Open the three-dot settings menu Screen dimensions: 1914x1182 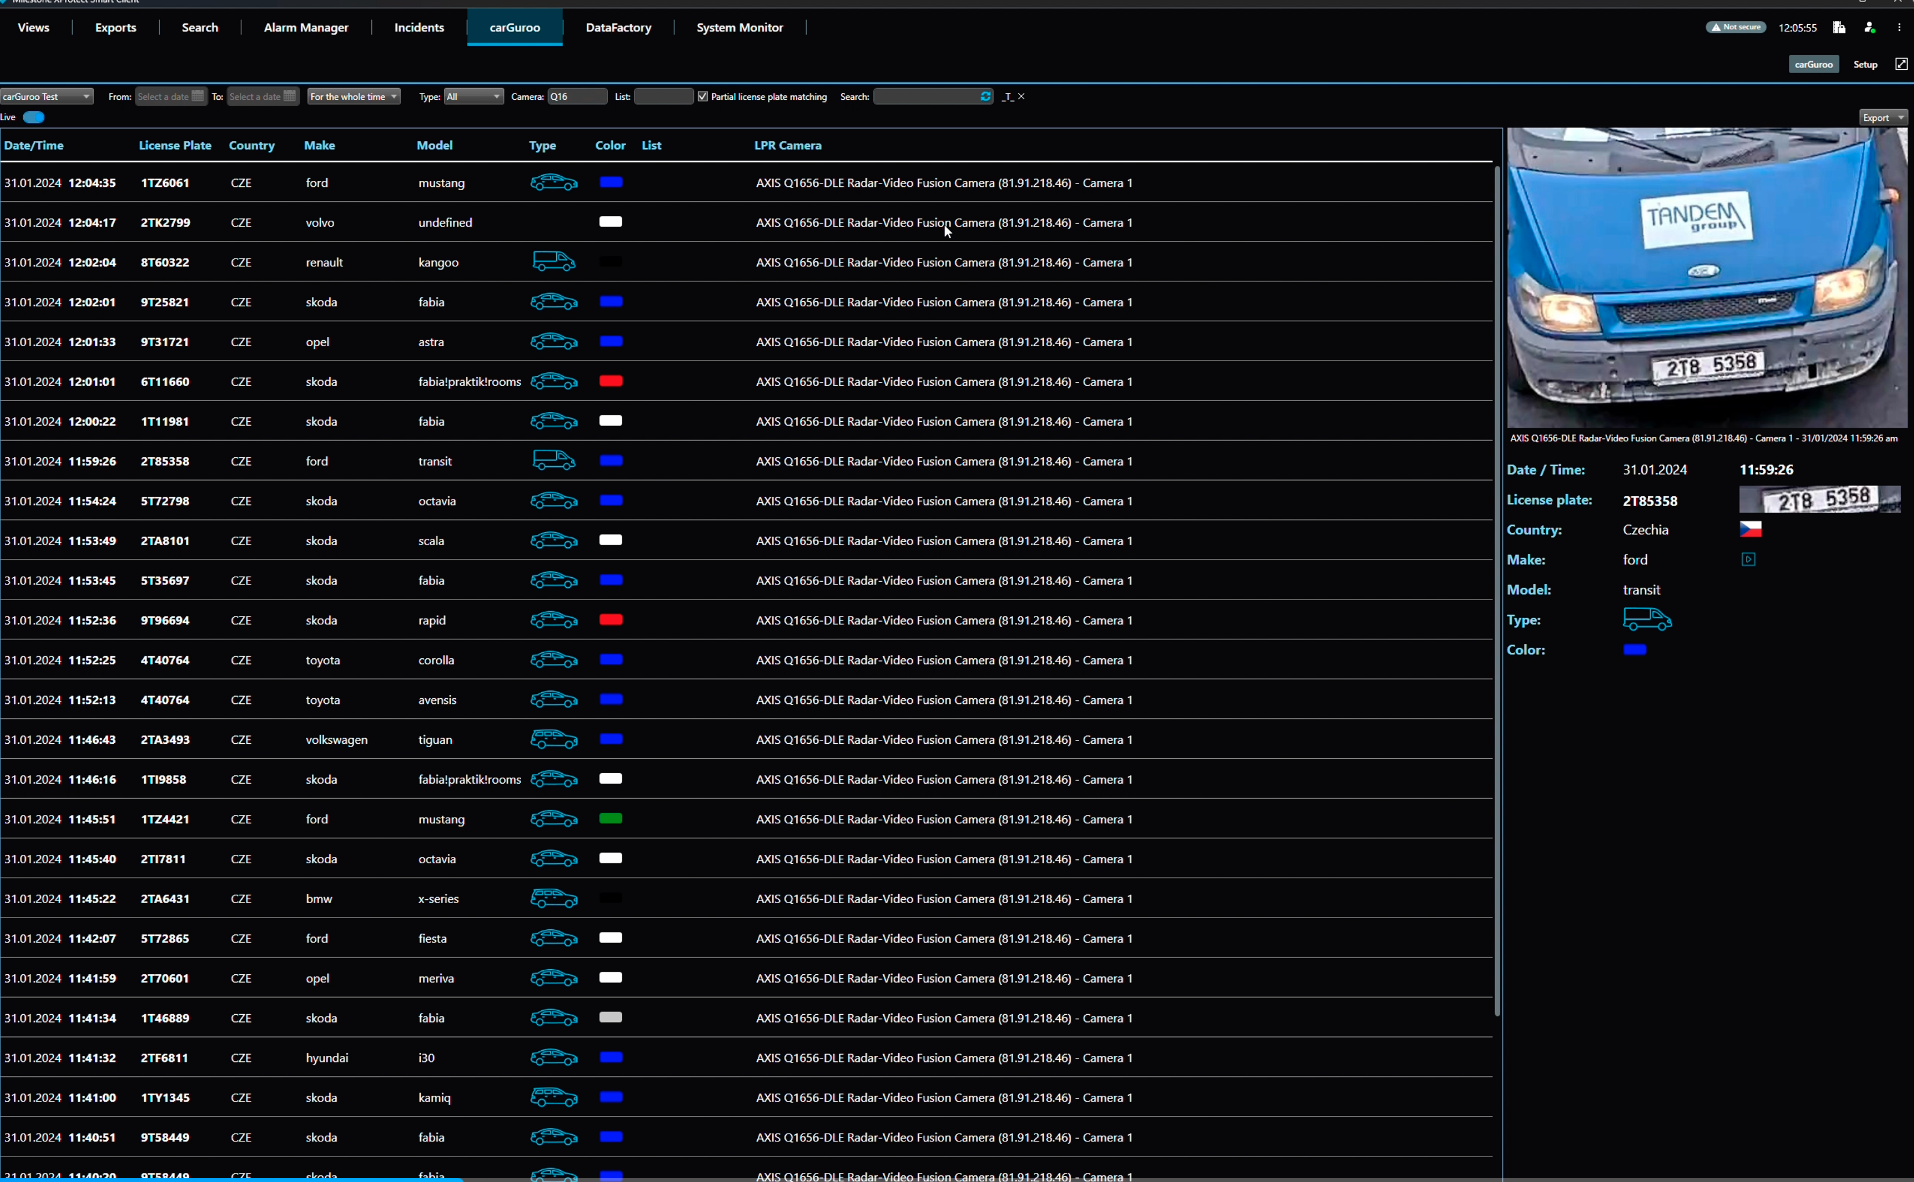pos(1899,28)
